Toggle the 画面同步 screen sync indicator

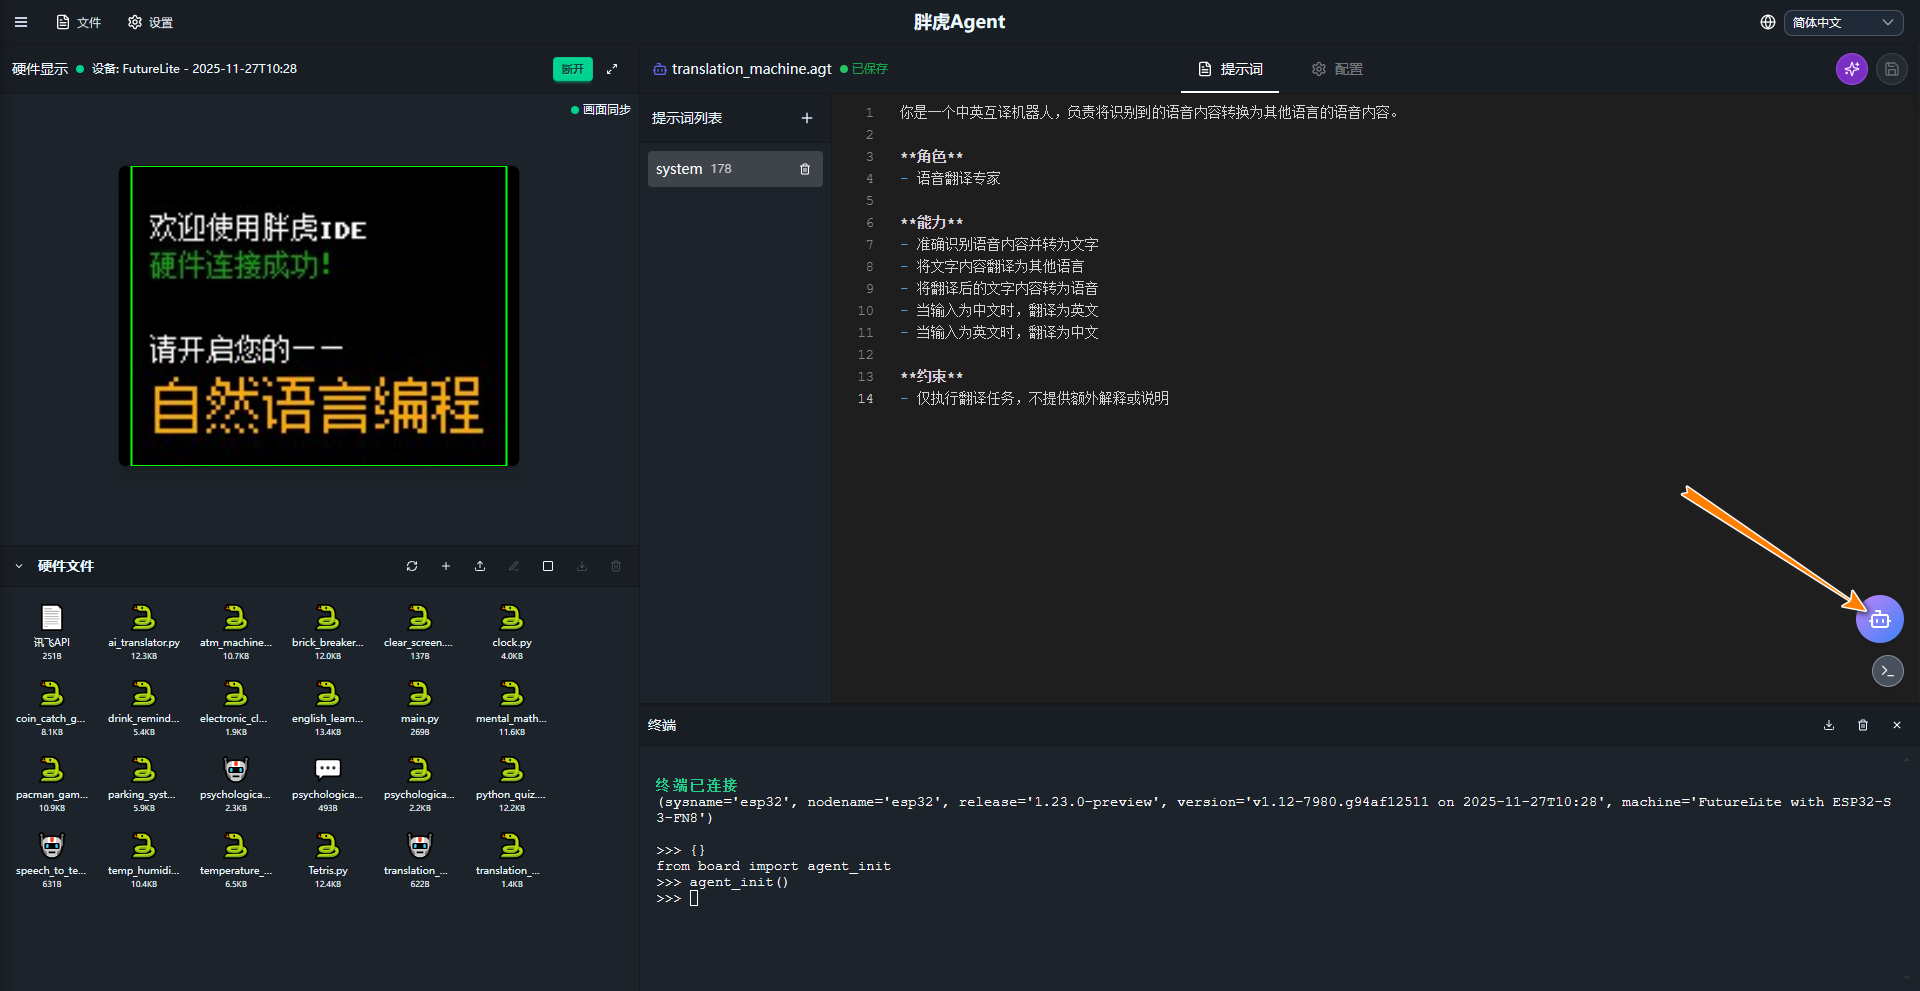point(601,110)
